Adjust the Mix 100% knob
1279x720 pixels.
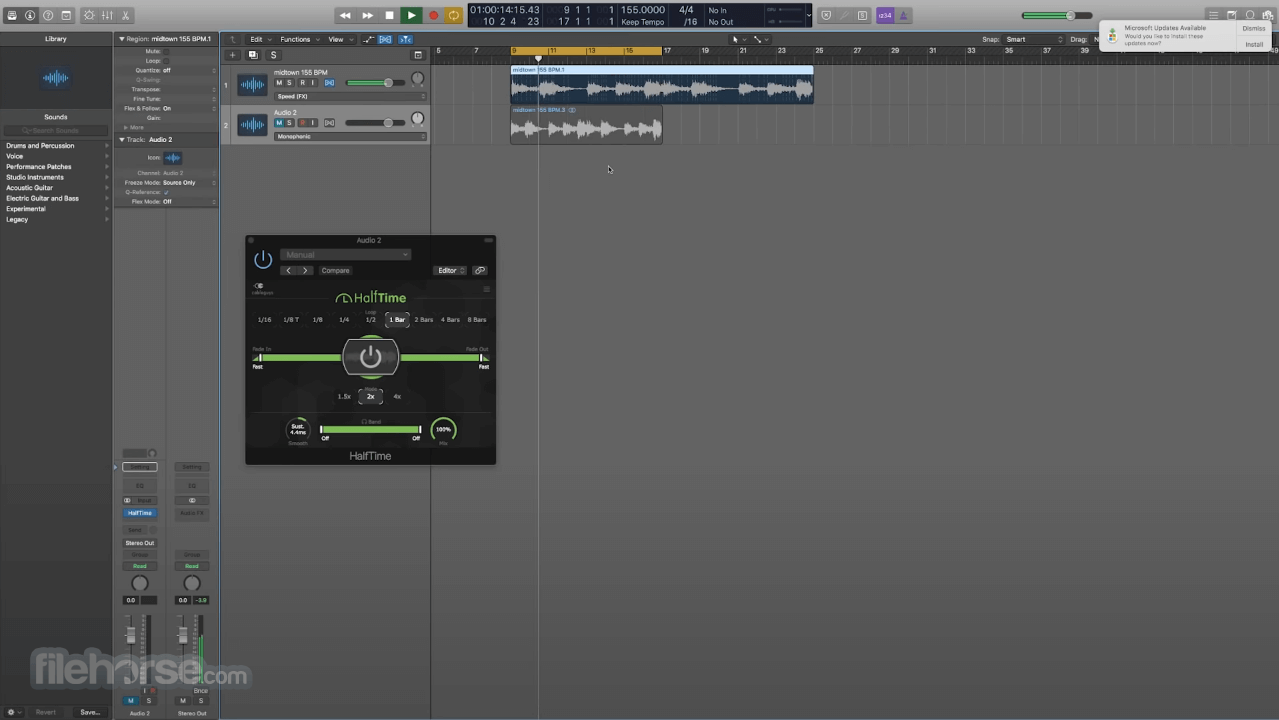click(443, 430)
